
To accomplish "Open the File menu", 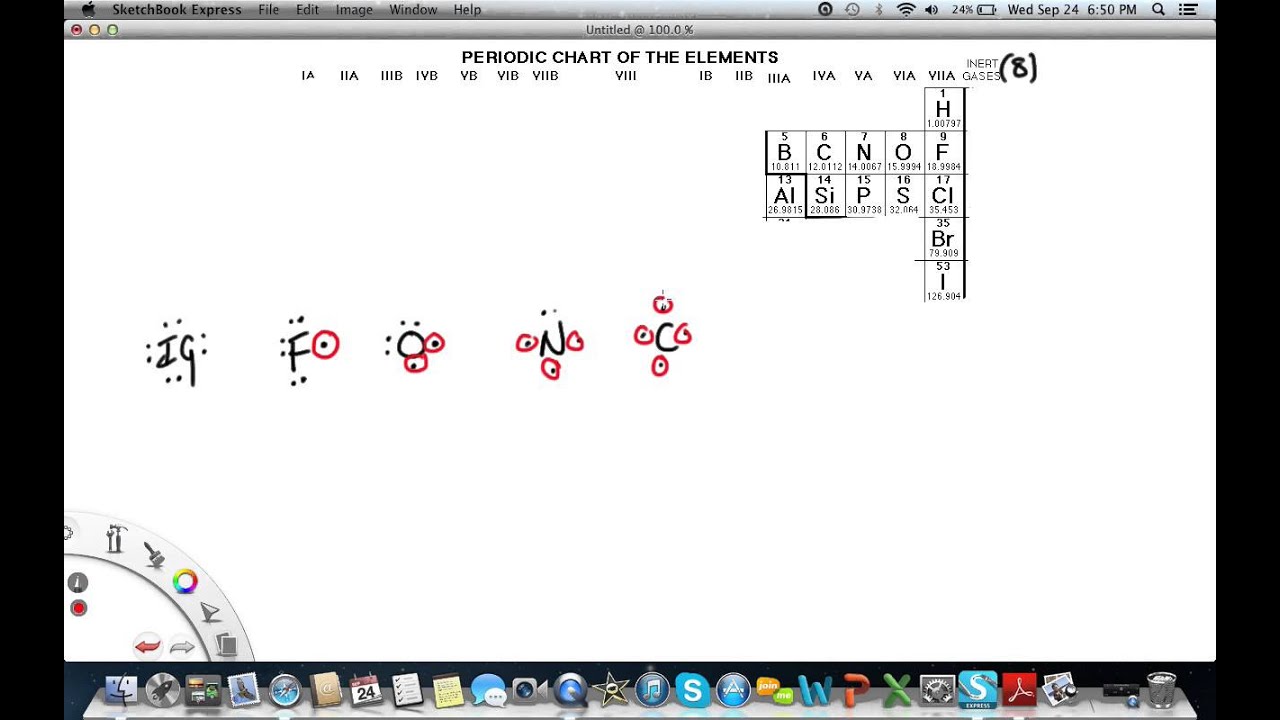I will click(269, 9).
